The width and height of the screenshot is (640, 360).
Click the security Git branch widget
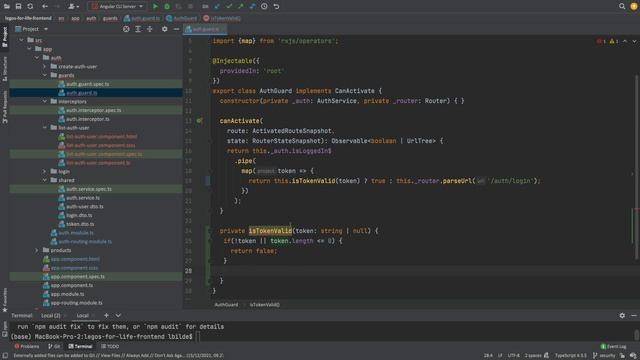tap(604, 356)
